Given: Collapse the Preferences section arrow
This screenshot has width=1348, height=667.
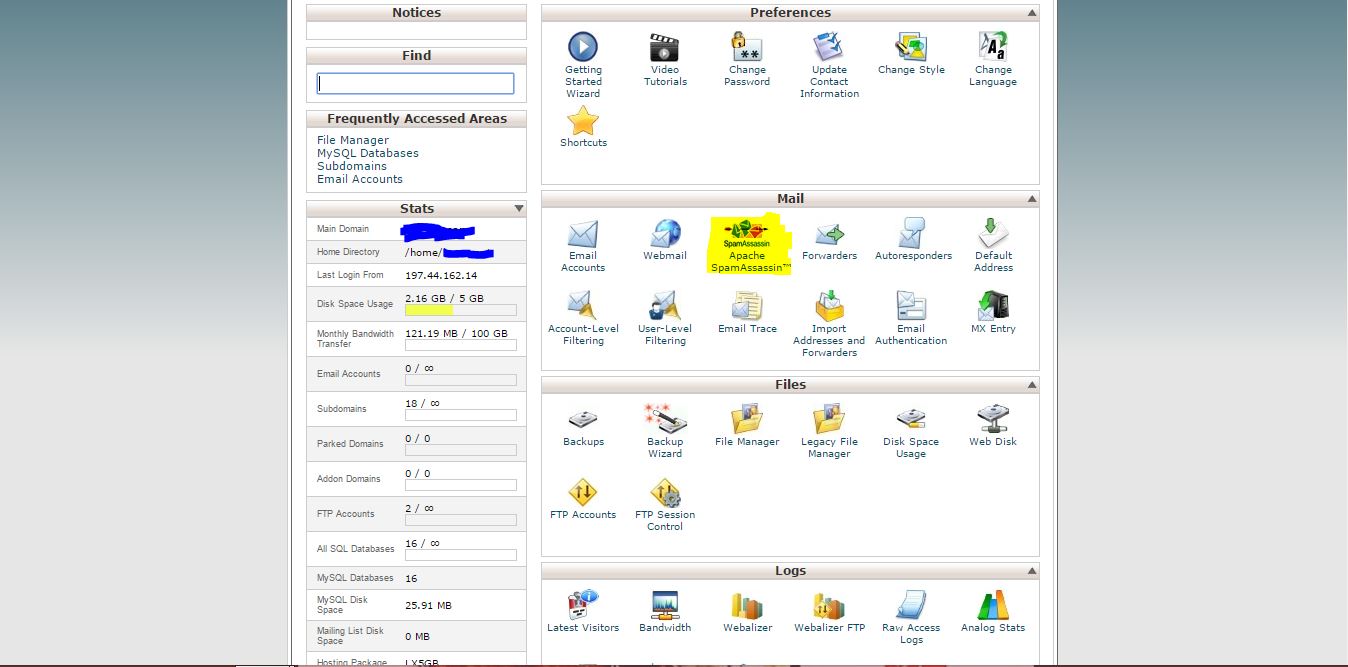Looking at the screenshot, I should [1031, 13].
